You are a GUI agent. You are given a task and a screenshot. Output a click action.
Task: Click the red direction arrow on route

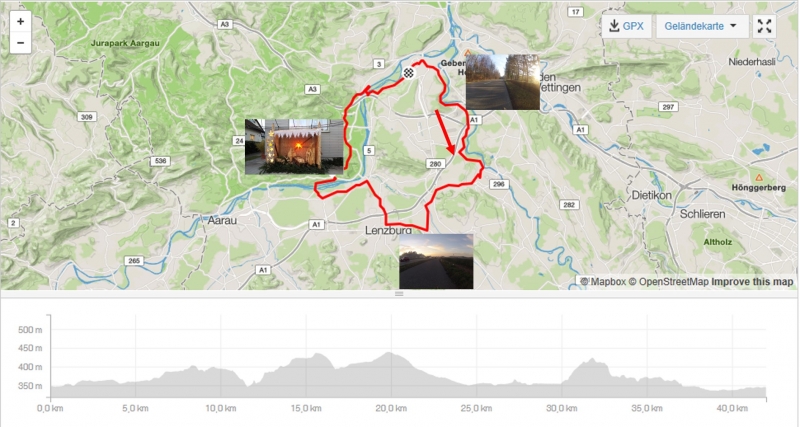pos(445,132)
